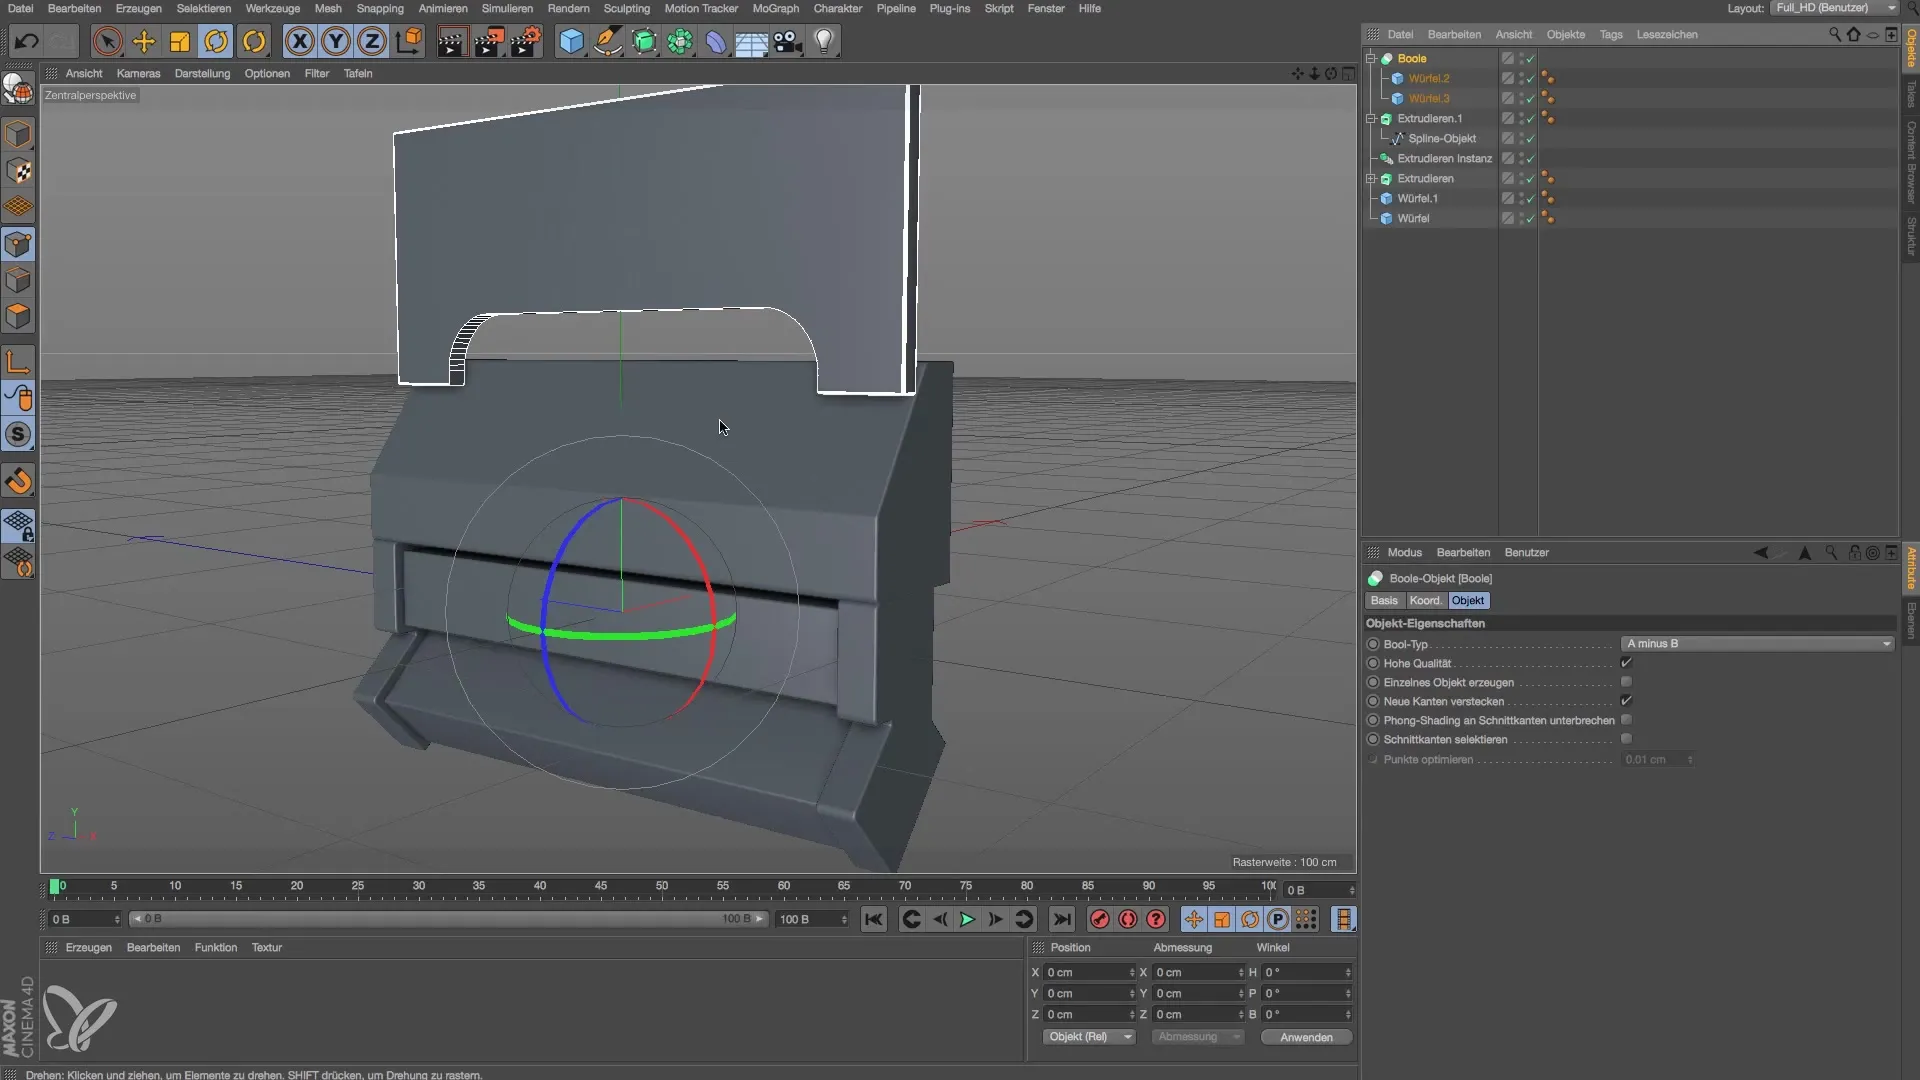Switch to the Basis tab

1384,601
